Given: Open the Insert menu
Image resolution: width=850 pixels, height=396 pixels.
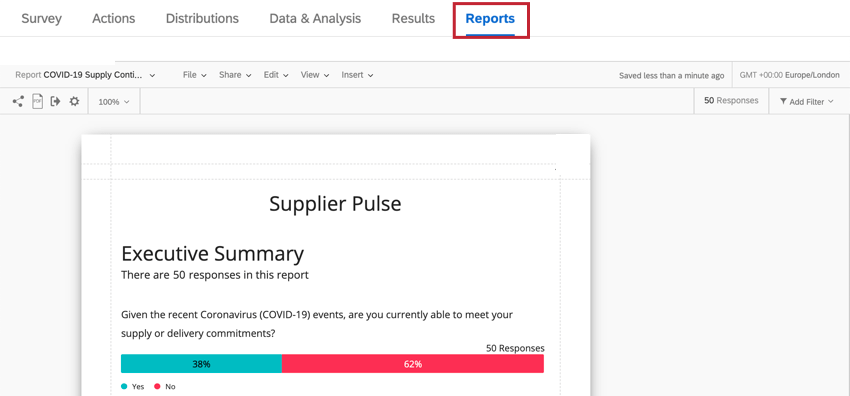Looking at the screenshot, I should (x=357, y=75).
